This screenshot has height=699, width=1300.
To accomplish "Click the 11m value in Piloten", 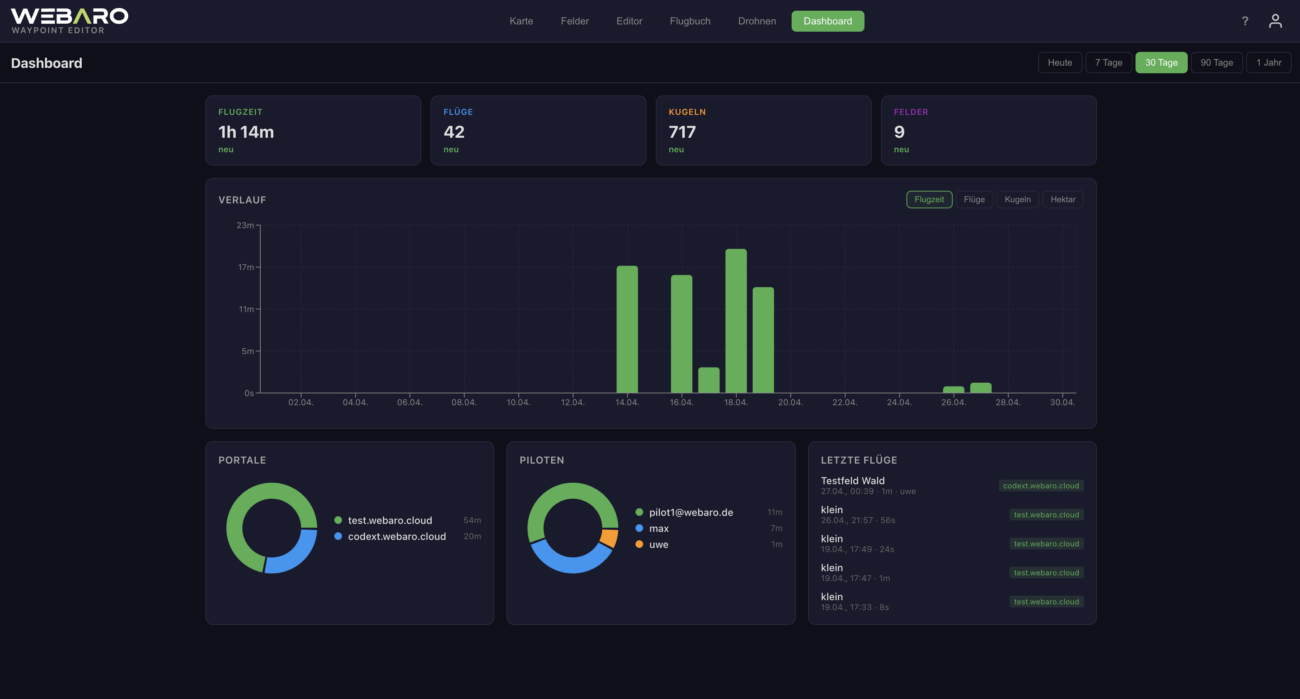I will [775, 512].
